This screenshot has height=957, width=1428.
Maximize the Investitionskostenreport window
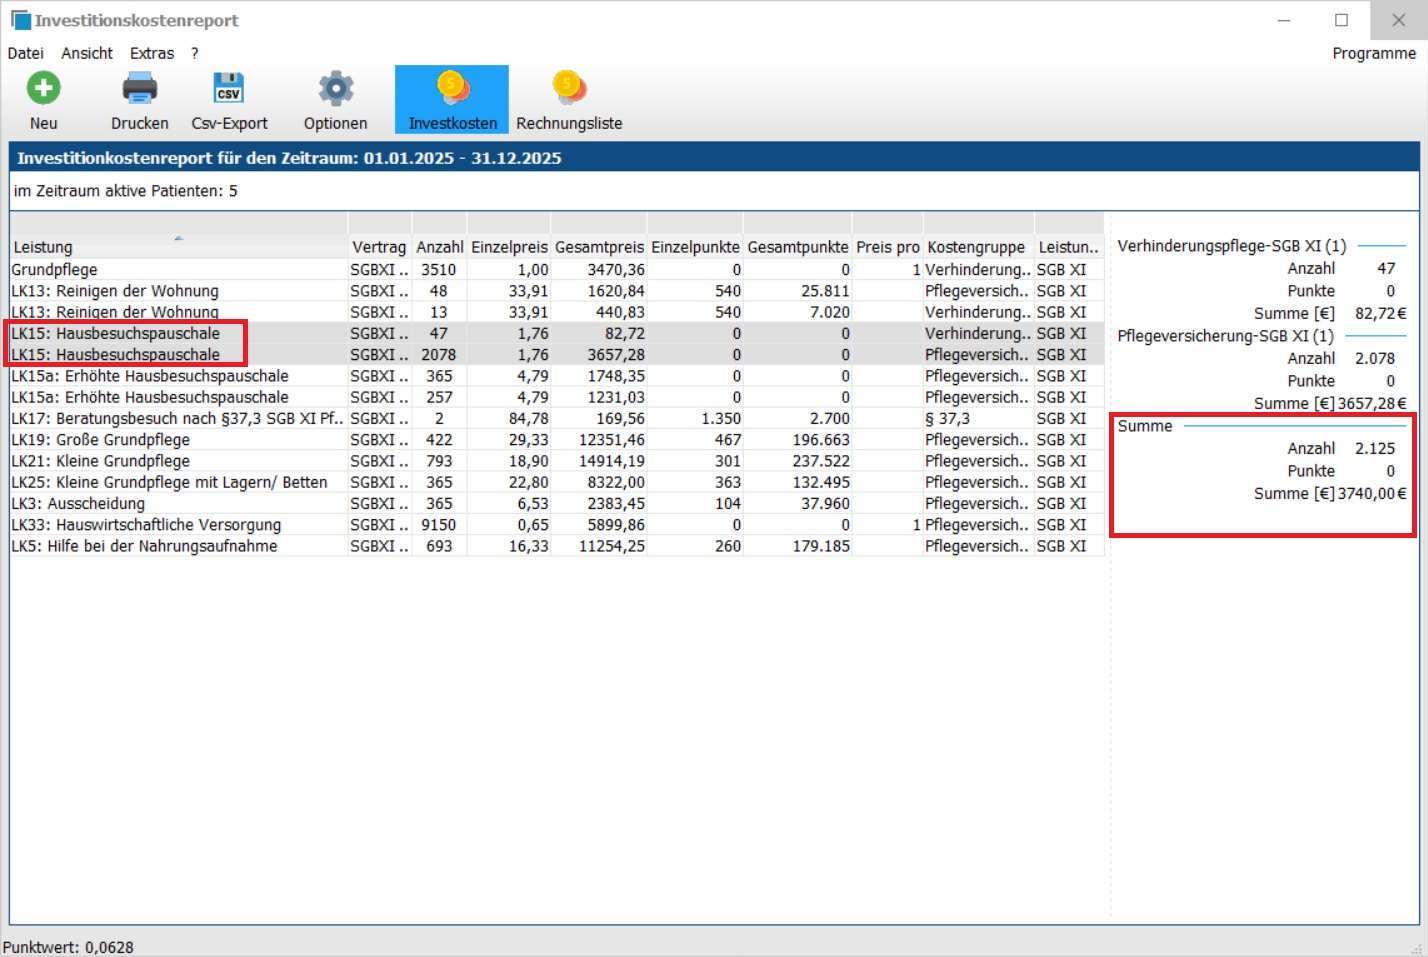(1341, 20)
